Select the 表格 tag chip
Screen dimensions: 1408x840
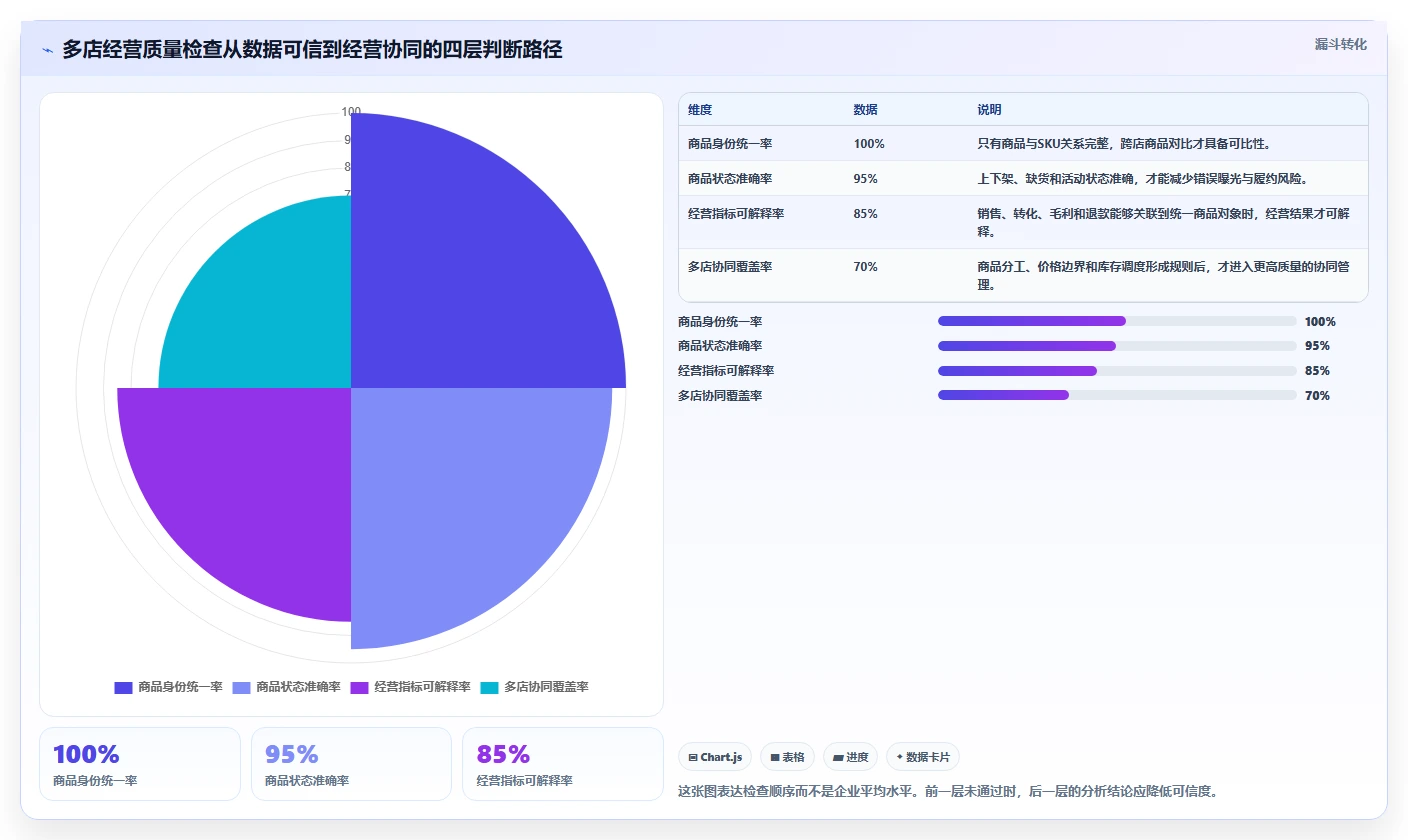[x=788, y=757]
